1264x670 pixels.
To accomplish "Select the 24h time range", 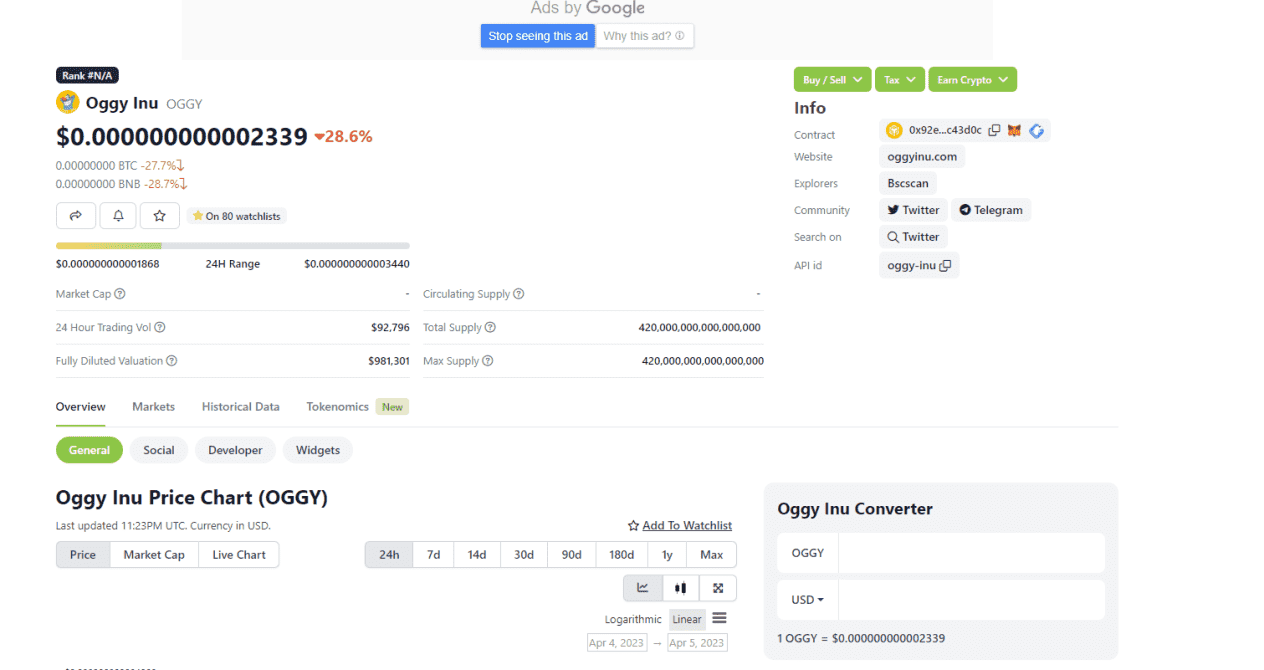I will (389, 555).
